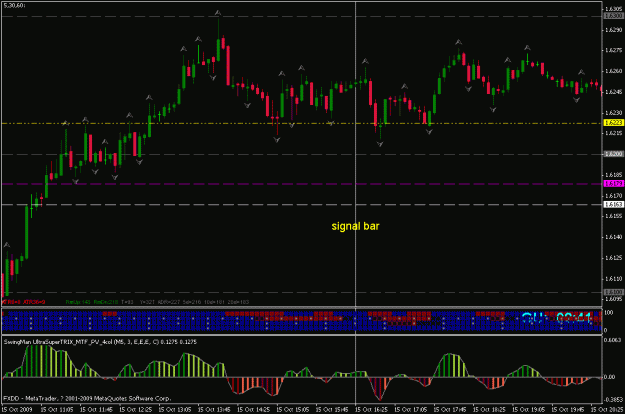625x414 pixels.
Task: Click the 0.00 TRIX zero-line scale value
Action: [x=609, y=377]
